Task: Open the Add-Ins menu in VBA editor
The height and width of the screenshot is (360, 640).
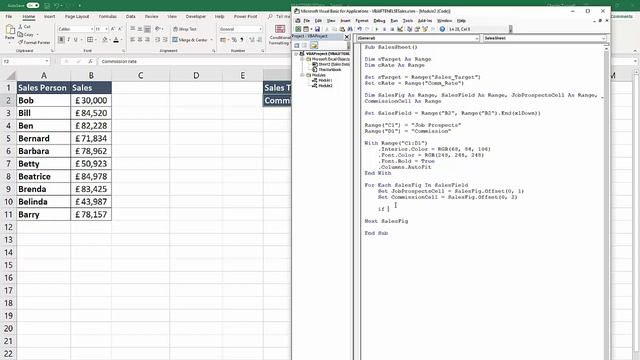Action: pyautogui.click(x=425, y=21)
